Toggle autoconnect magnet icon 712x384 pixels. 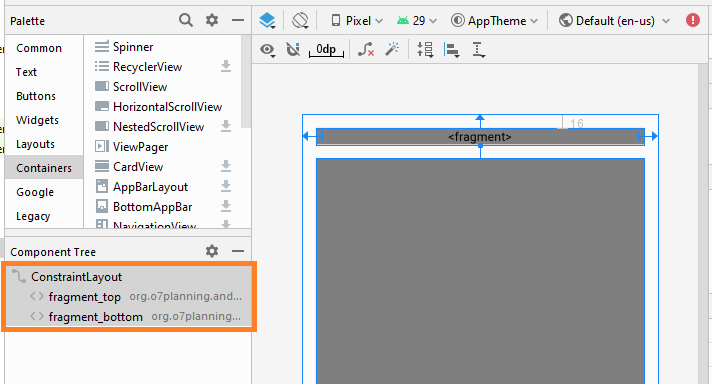tap(293, 49)
